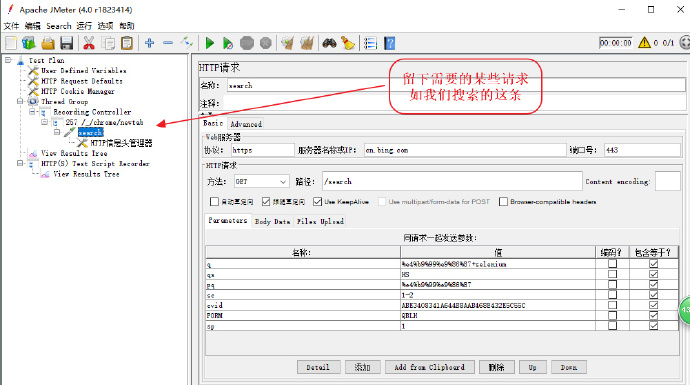Click the Copy icon in toolbar
The width and height of the screenshot is (690, 385).
pyautogui.click(x=108, y=43)
